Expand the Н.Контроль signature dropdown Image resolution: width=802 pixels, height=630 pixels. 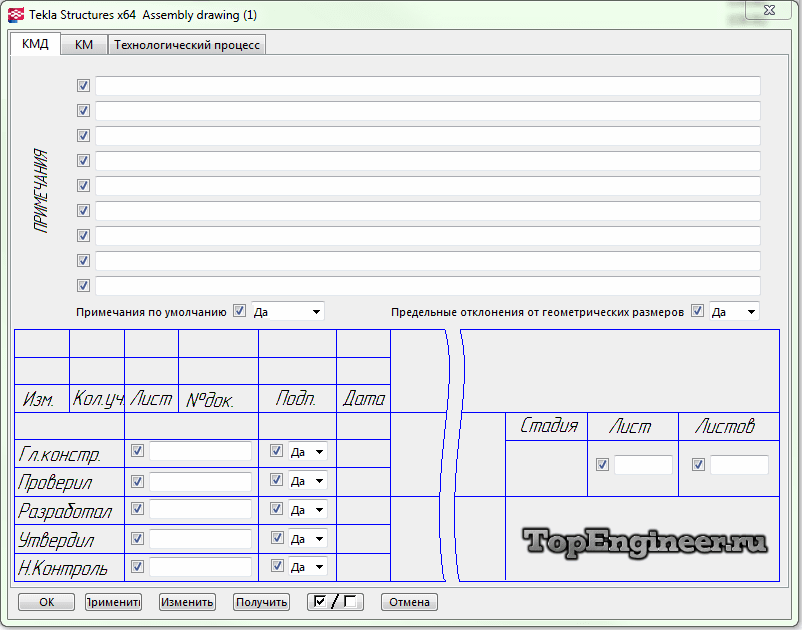[307, 567]
